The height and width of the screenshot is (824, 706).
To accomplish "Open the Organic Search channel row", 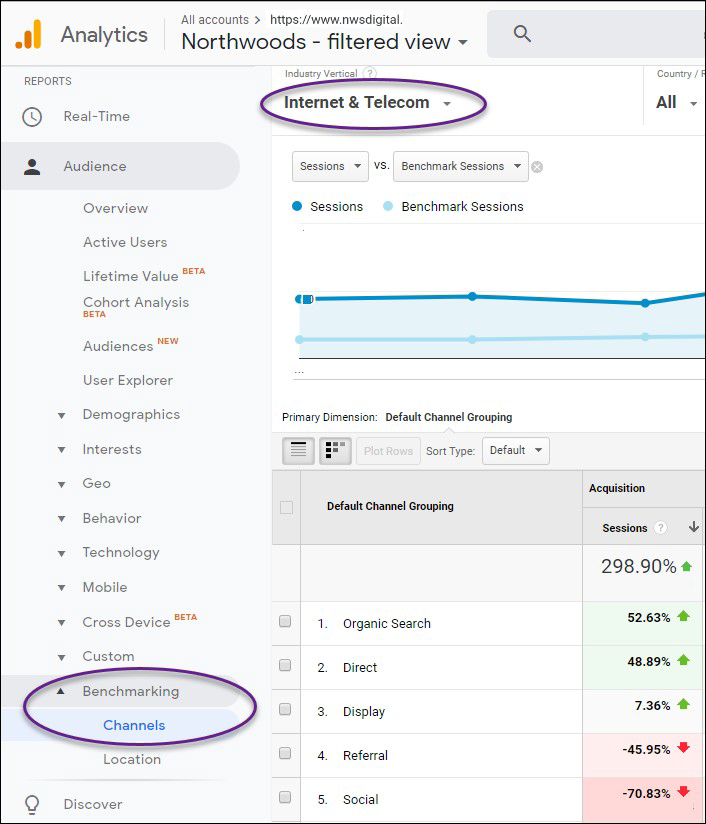I will tap(386, 624).
